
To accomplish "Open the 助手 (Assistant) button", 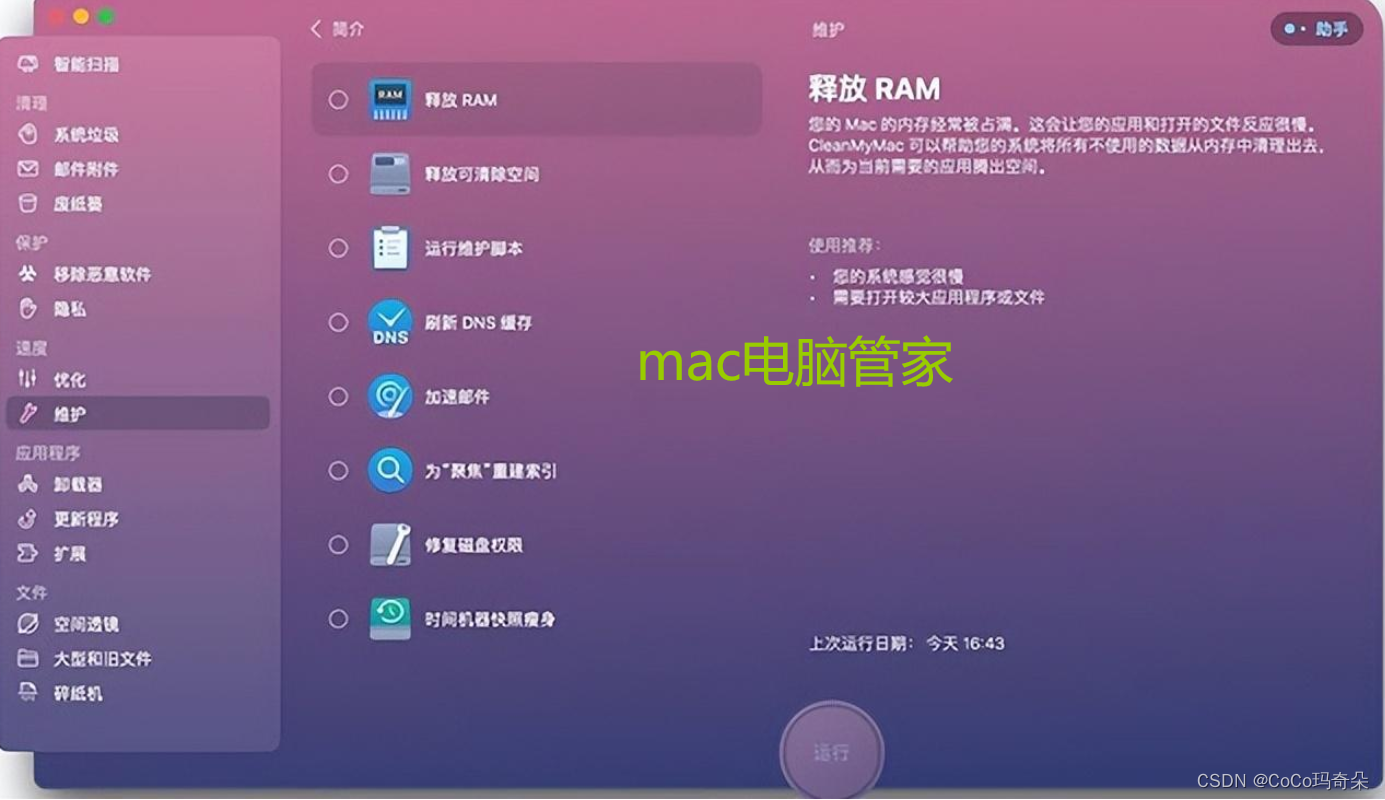I will point(1316,29).
